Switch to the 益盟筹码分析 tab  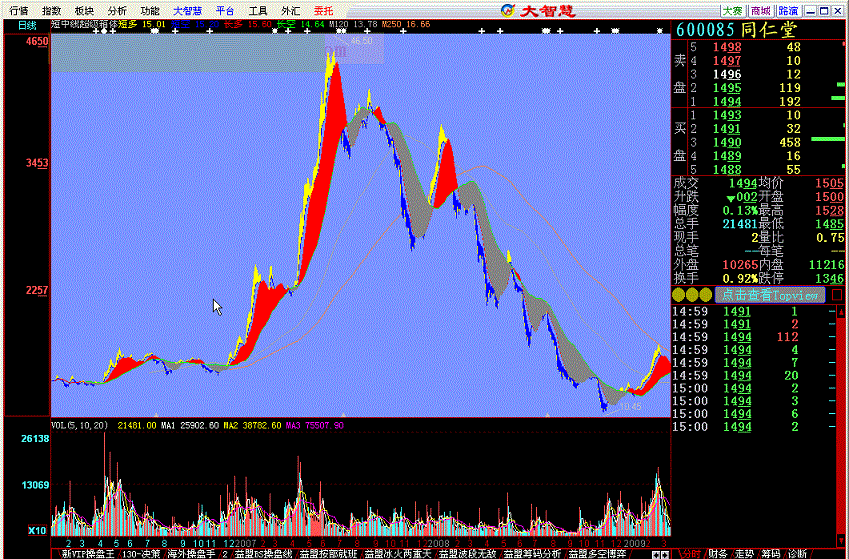pyautogui.click(x=532, y=554)
